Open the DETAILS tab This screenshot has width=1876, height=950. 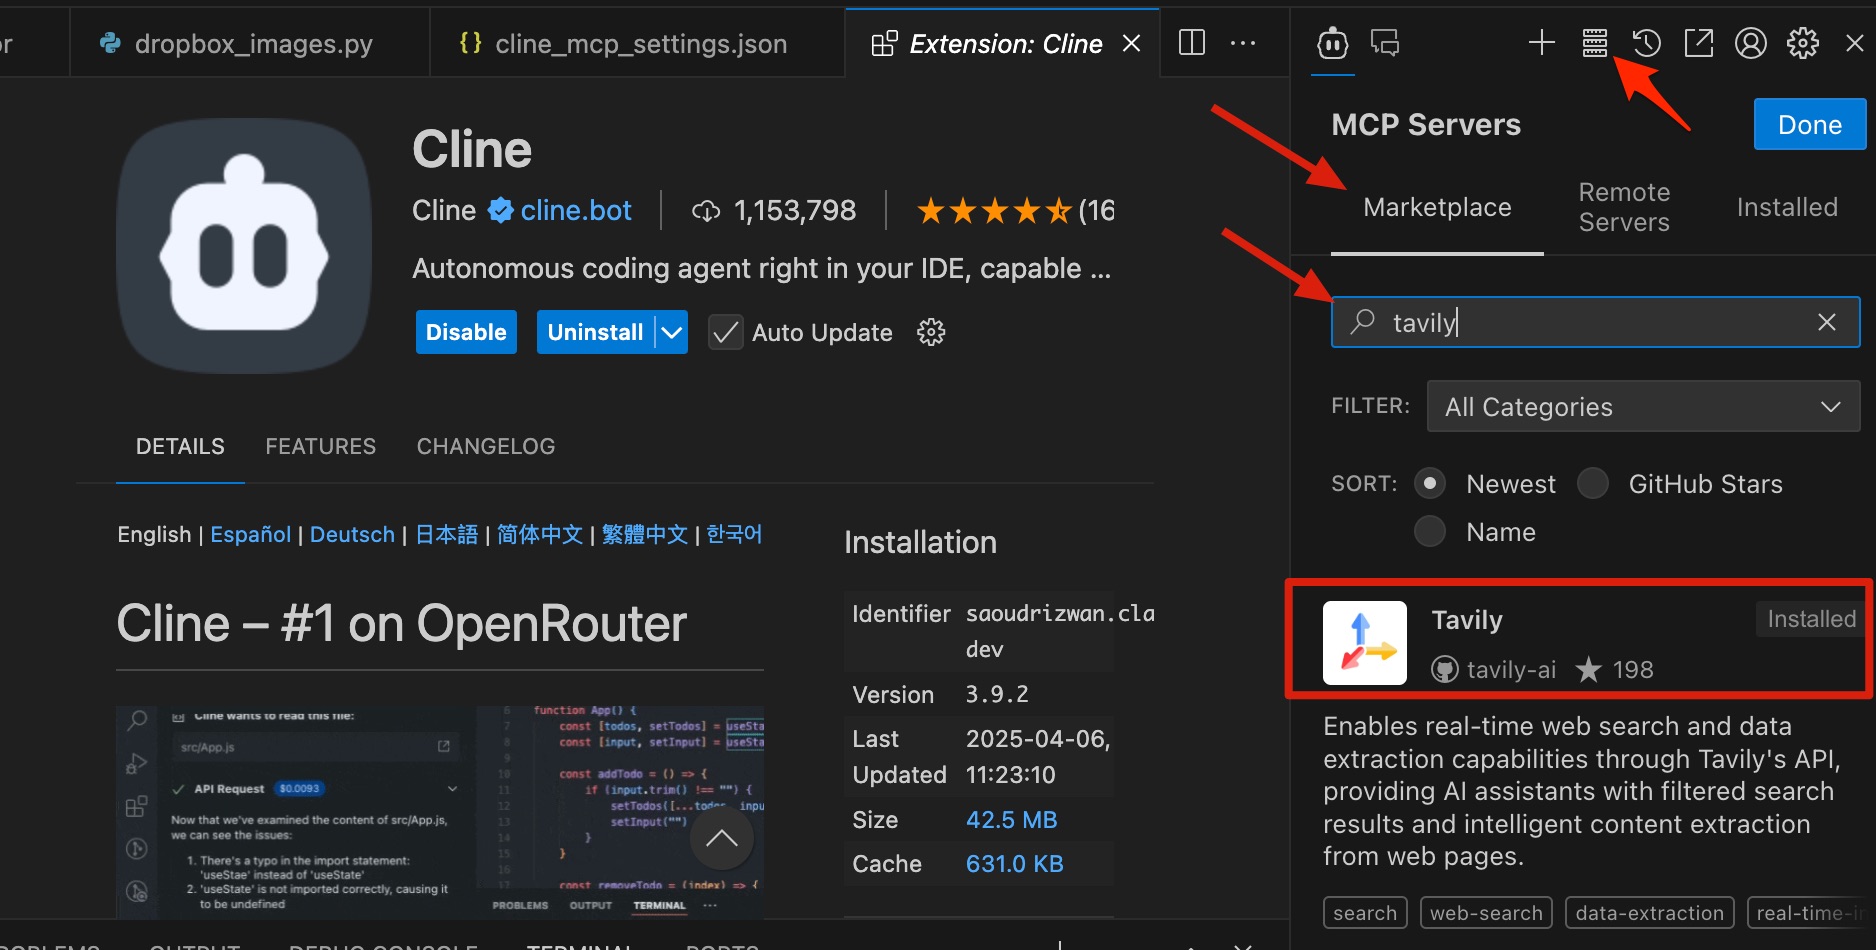[x=180, y=446]
